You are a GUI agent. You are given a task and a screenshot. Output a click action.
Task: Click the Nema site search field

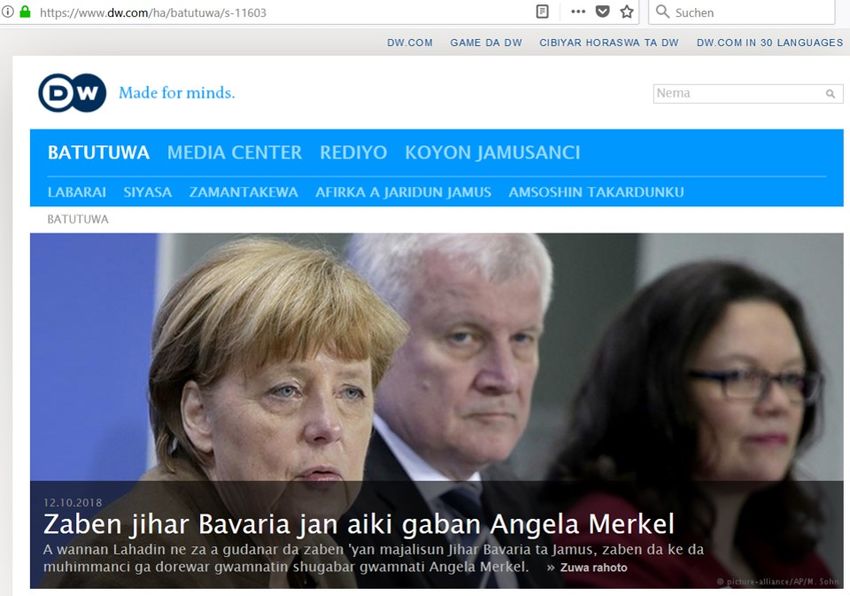tap(738, 94)
